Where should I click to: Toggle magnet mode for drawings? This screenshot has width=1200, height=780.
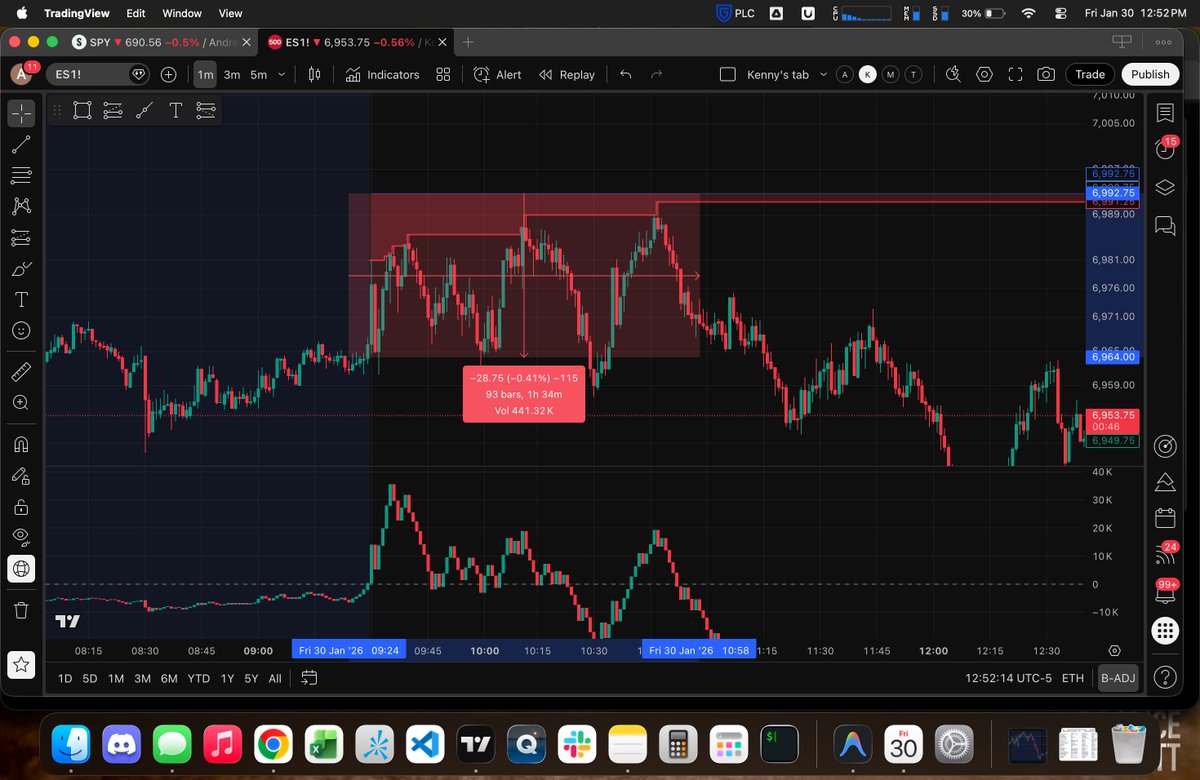click(x=21, y=444)
